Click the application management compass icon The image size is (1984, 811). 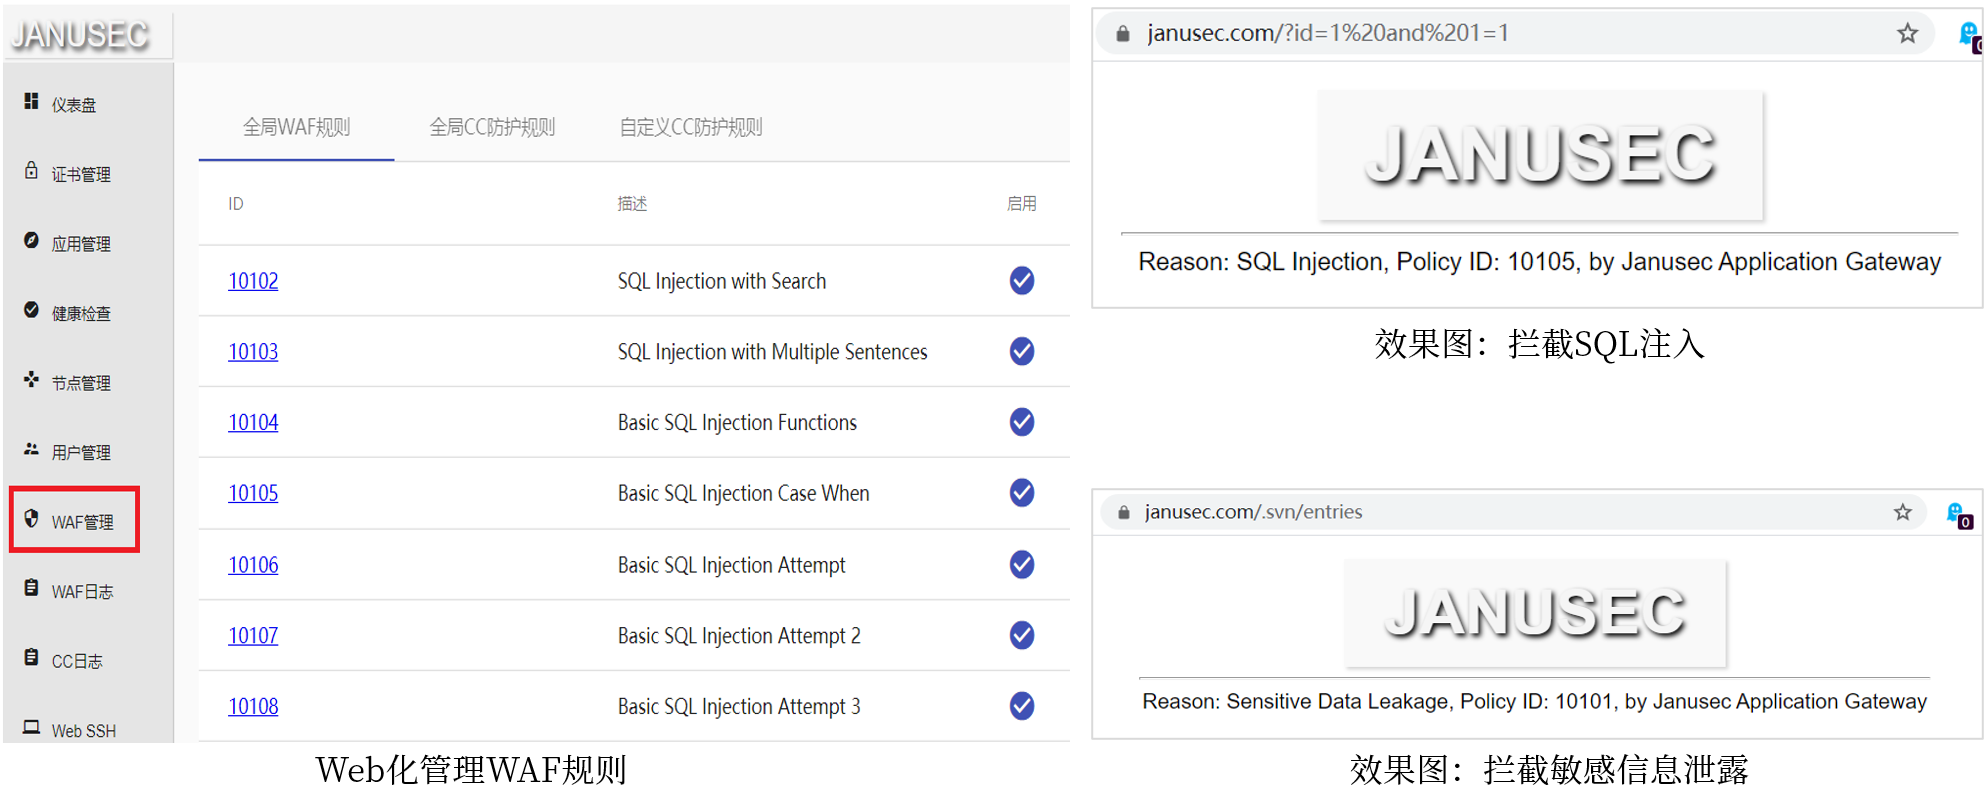(x=32, y=241)
